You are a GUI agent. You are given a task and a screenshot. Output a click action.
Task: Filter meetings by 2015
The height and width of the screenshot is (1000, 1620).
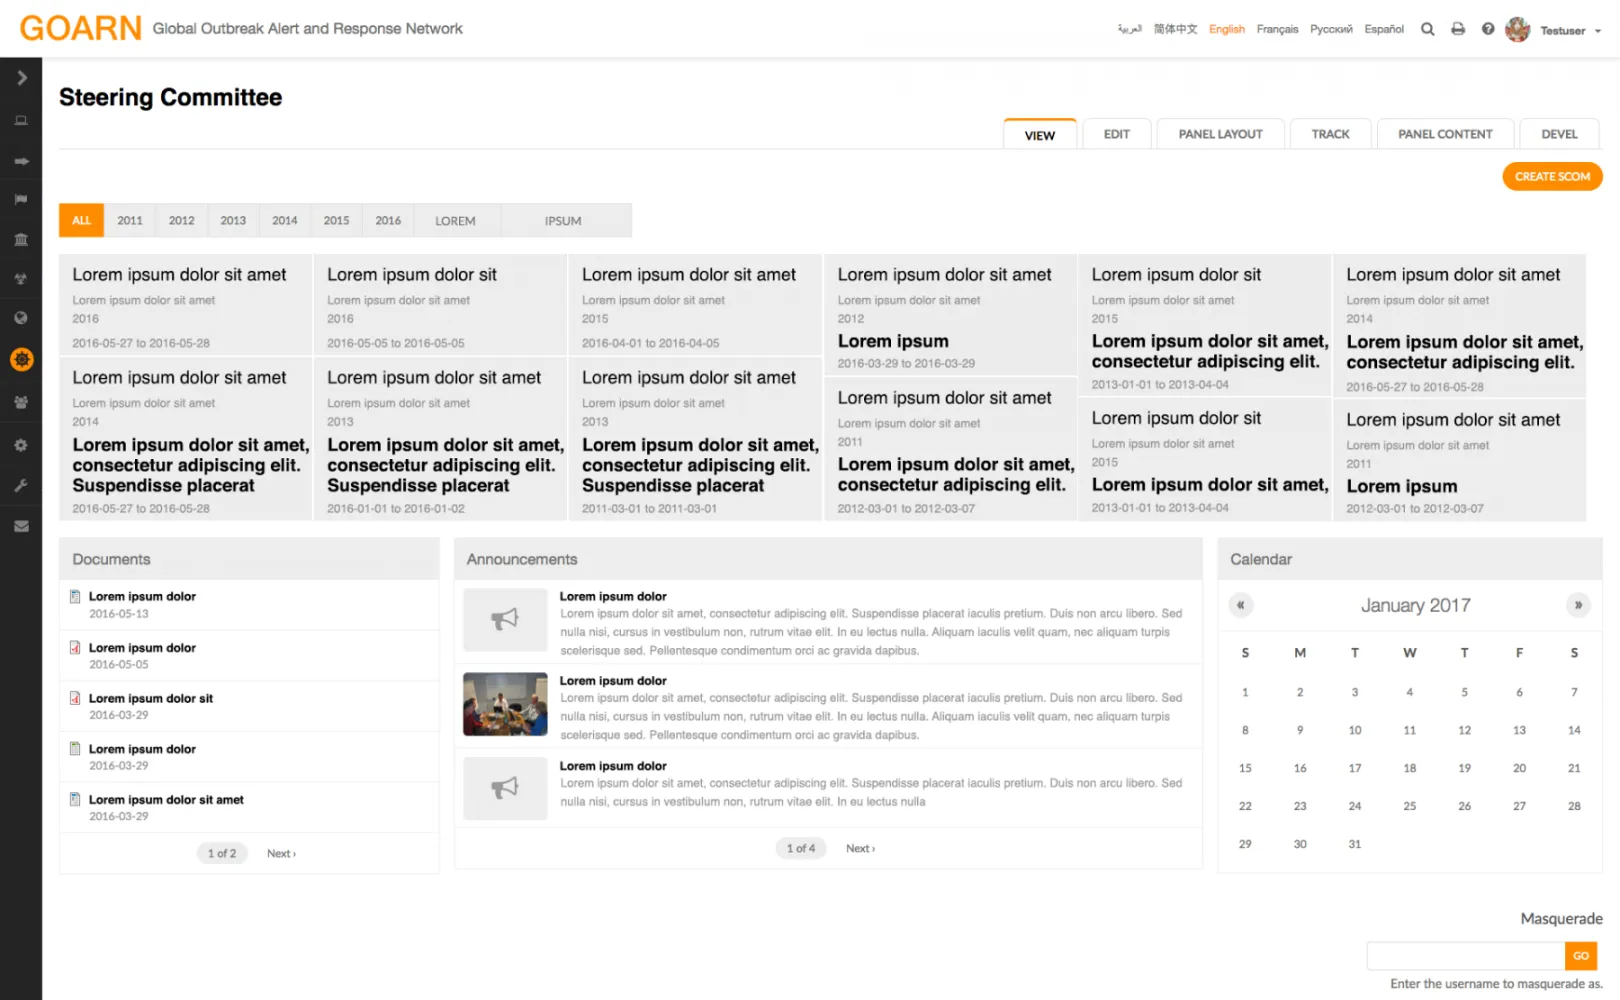click(336, 220)
